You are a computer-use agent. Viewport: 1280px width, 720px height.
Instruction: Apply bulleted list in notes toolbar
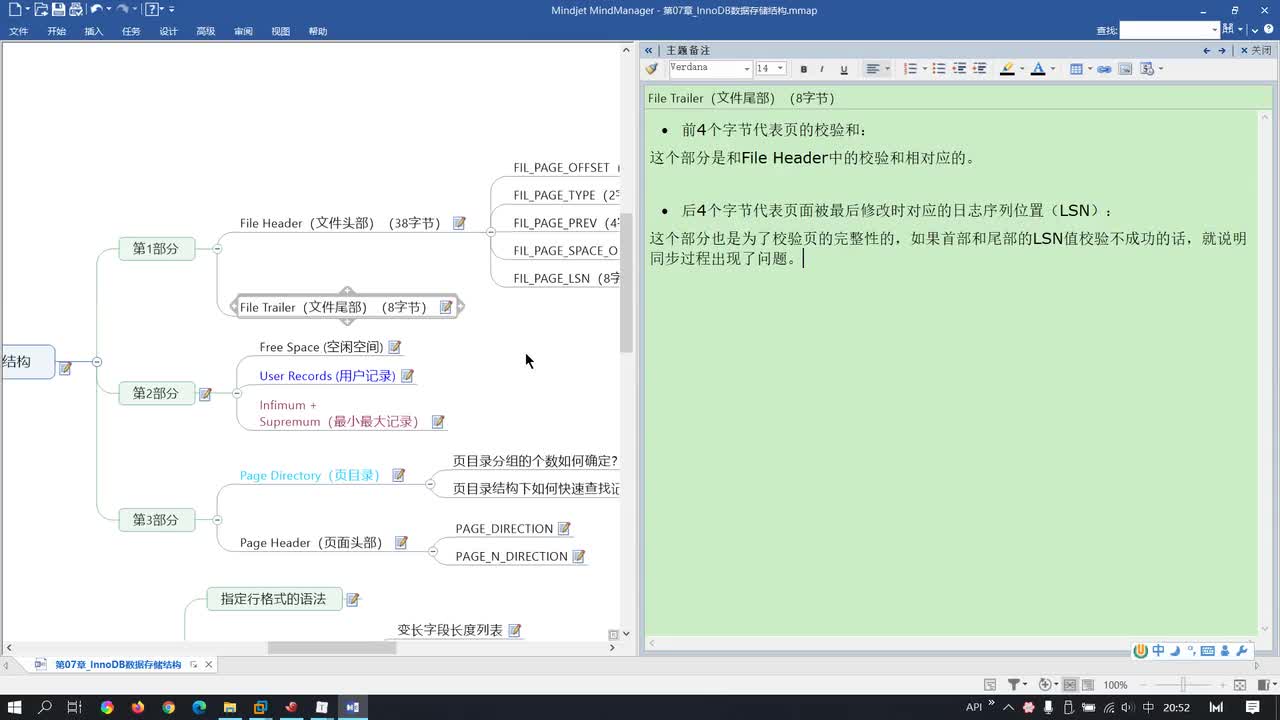(939, 69)
